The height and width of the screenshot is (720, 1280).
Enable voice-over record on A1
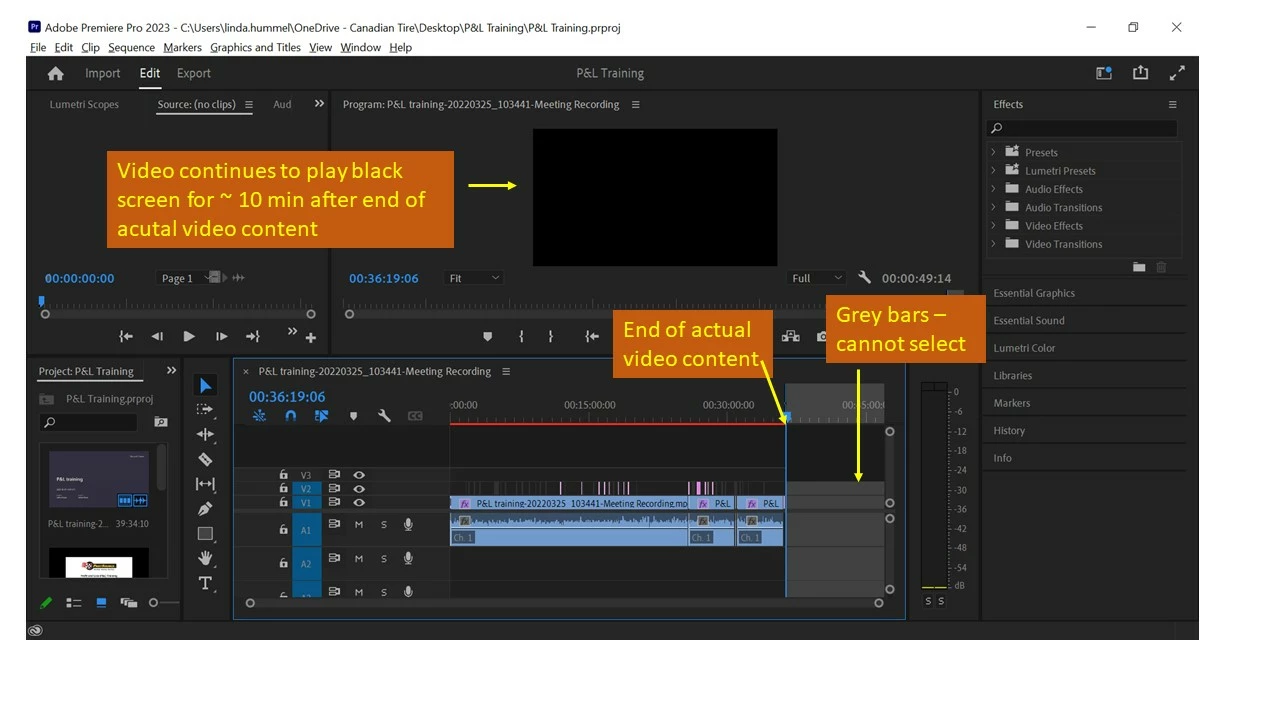coord(408,525)
